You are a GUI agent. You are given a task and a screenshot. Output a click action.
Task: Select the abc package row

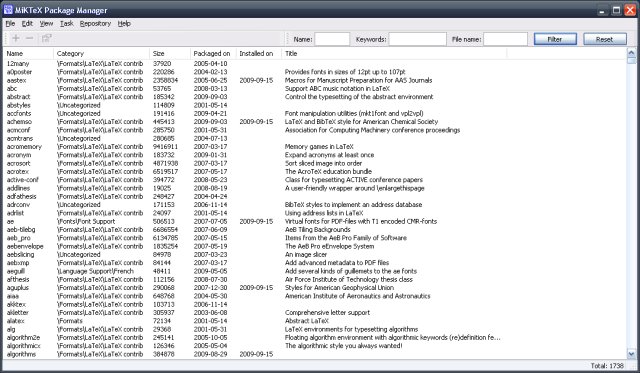pos(315,89)
